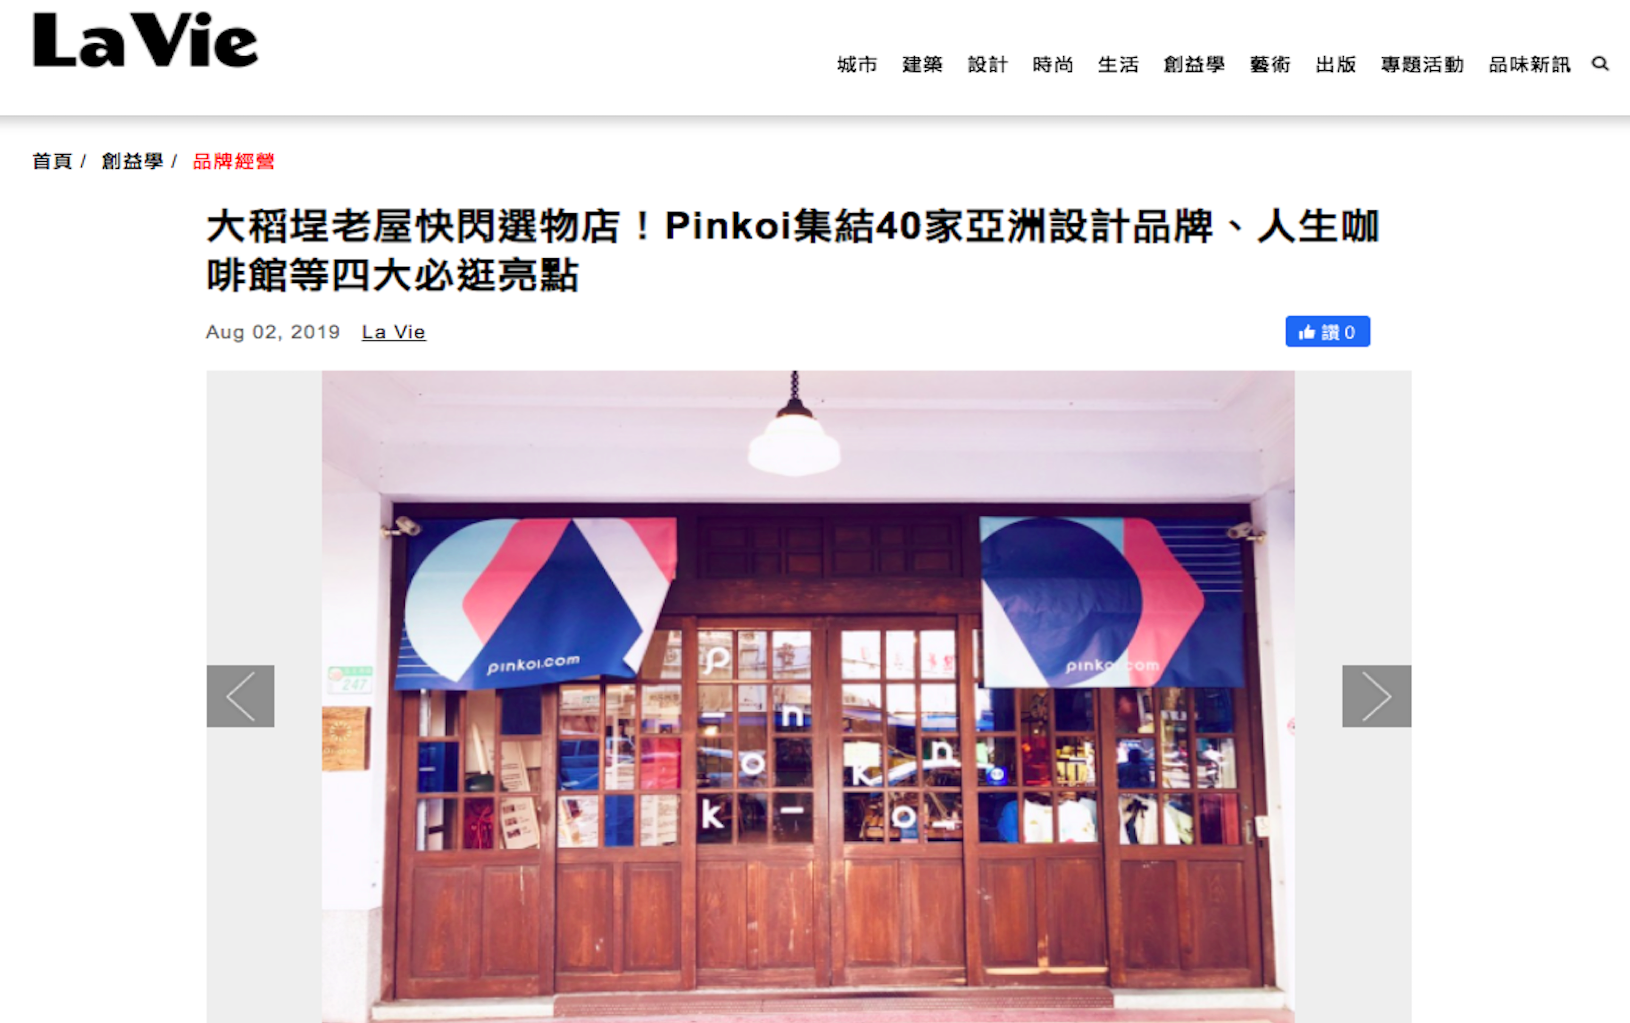Show the previous slideshow image

[241, 696]
